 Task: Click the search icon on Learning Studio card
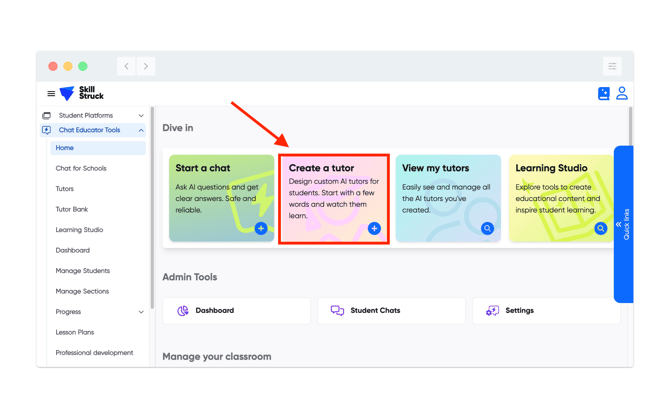[x=600, y=229]
